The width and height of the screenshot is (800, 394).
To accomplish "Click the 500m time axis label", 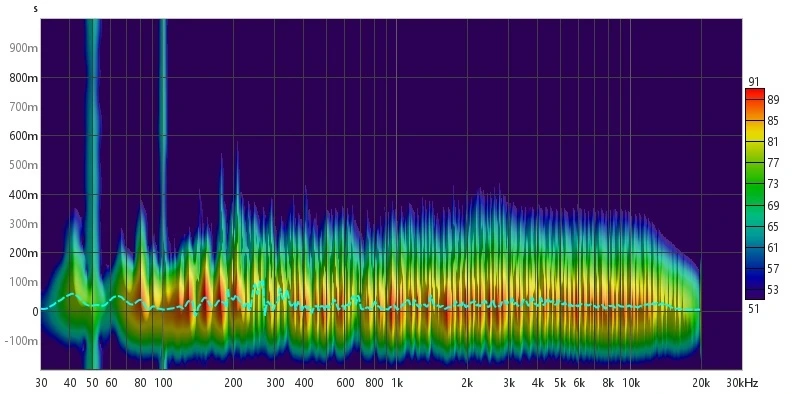I will (x=23, y=165).
